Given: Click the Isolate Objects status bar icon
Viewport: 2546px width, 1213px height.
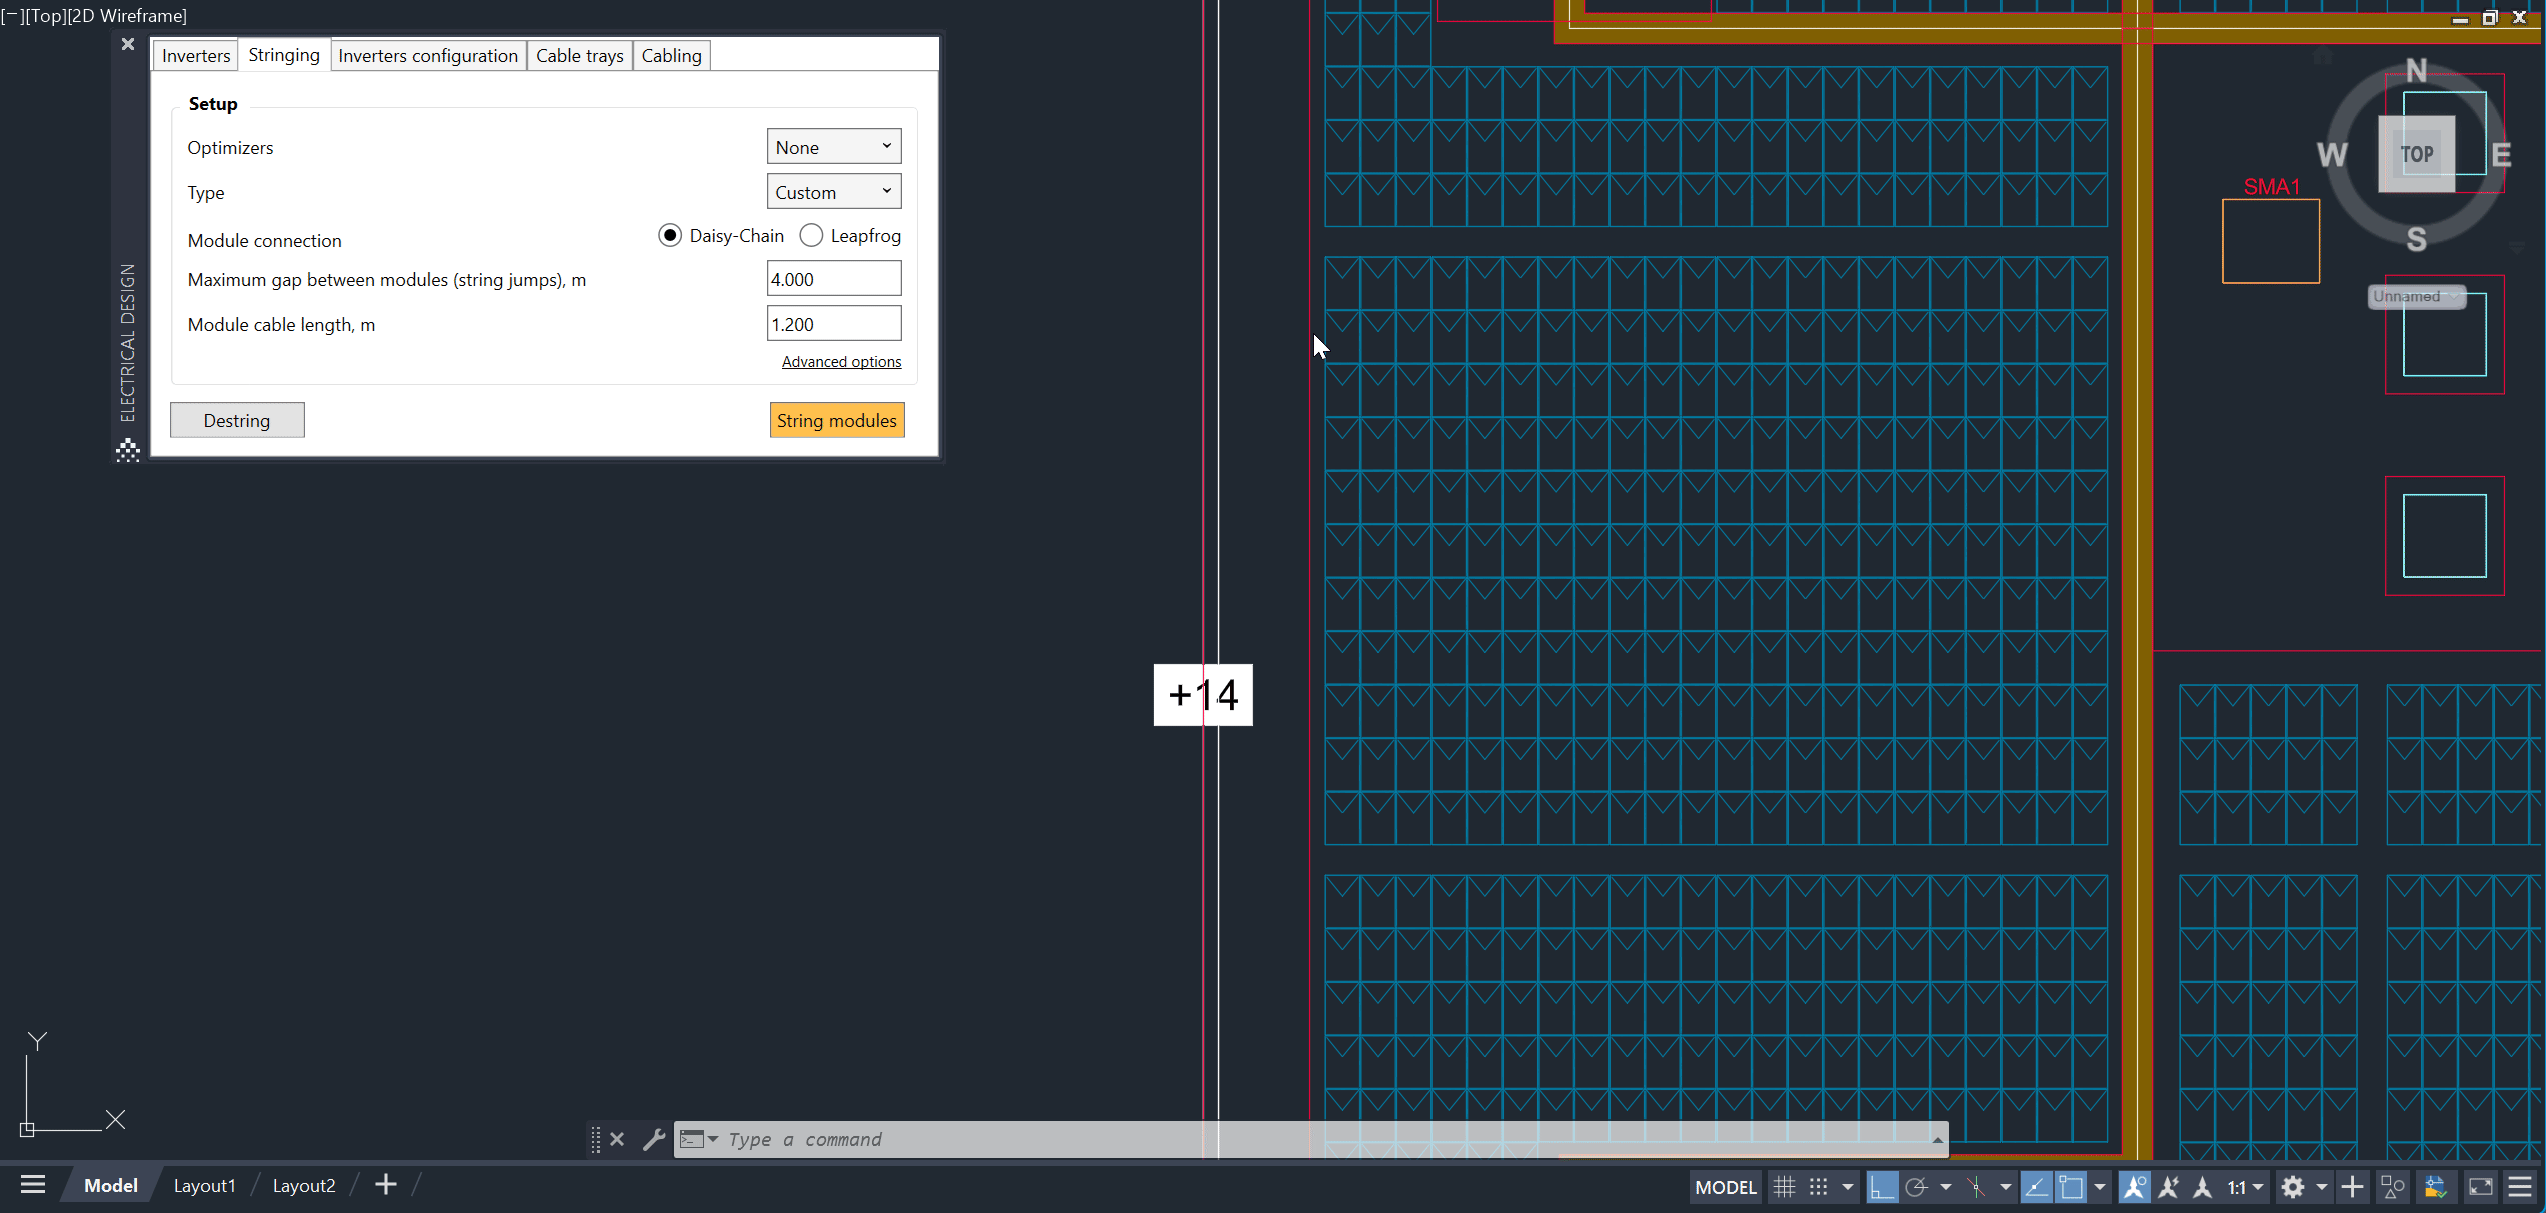Looking at the screenshot, I should coord(2392,1187).
